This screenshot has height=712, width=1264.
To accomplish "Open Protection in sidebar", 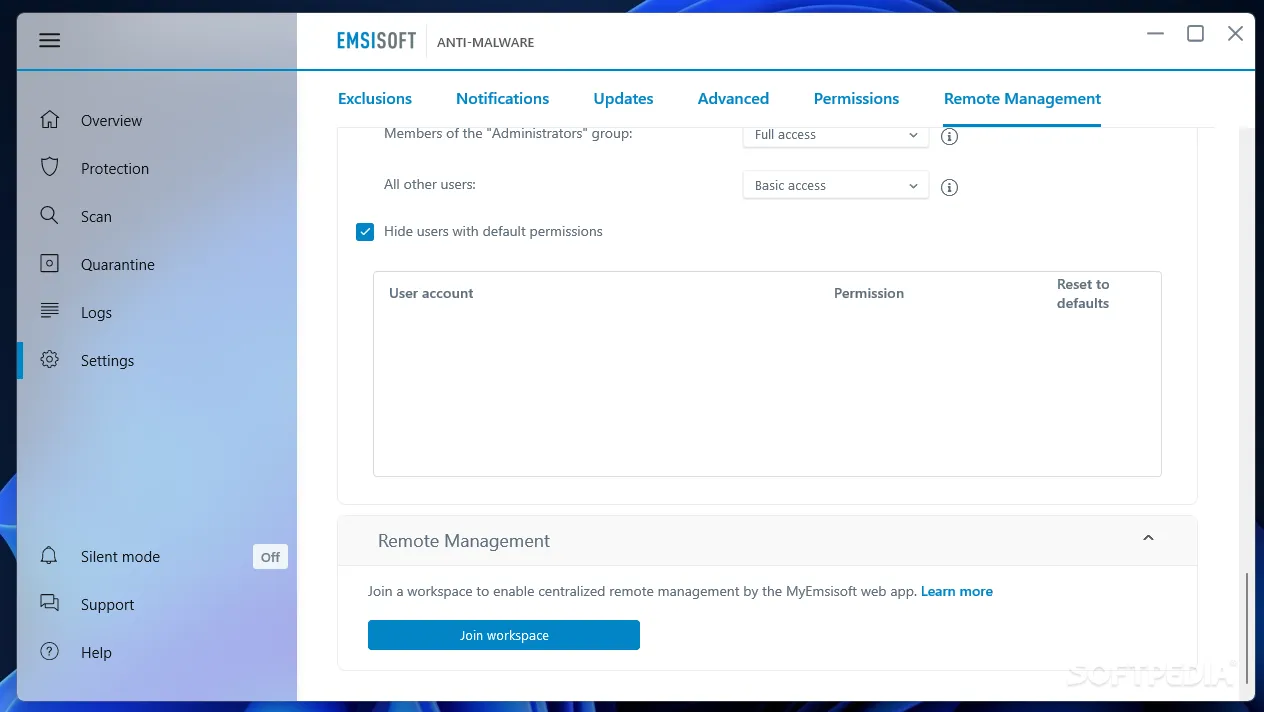I will point(115,168).
